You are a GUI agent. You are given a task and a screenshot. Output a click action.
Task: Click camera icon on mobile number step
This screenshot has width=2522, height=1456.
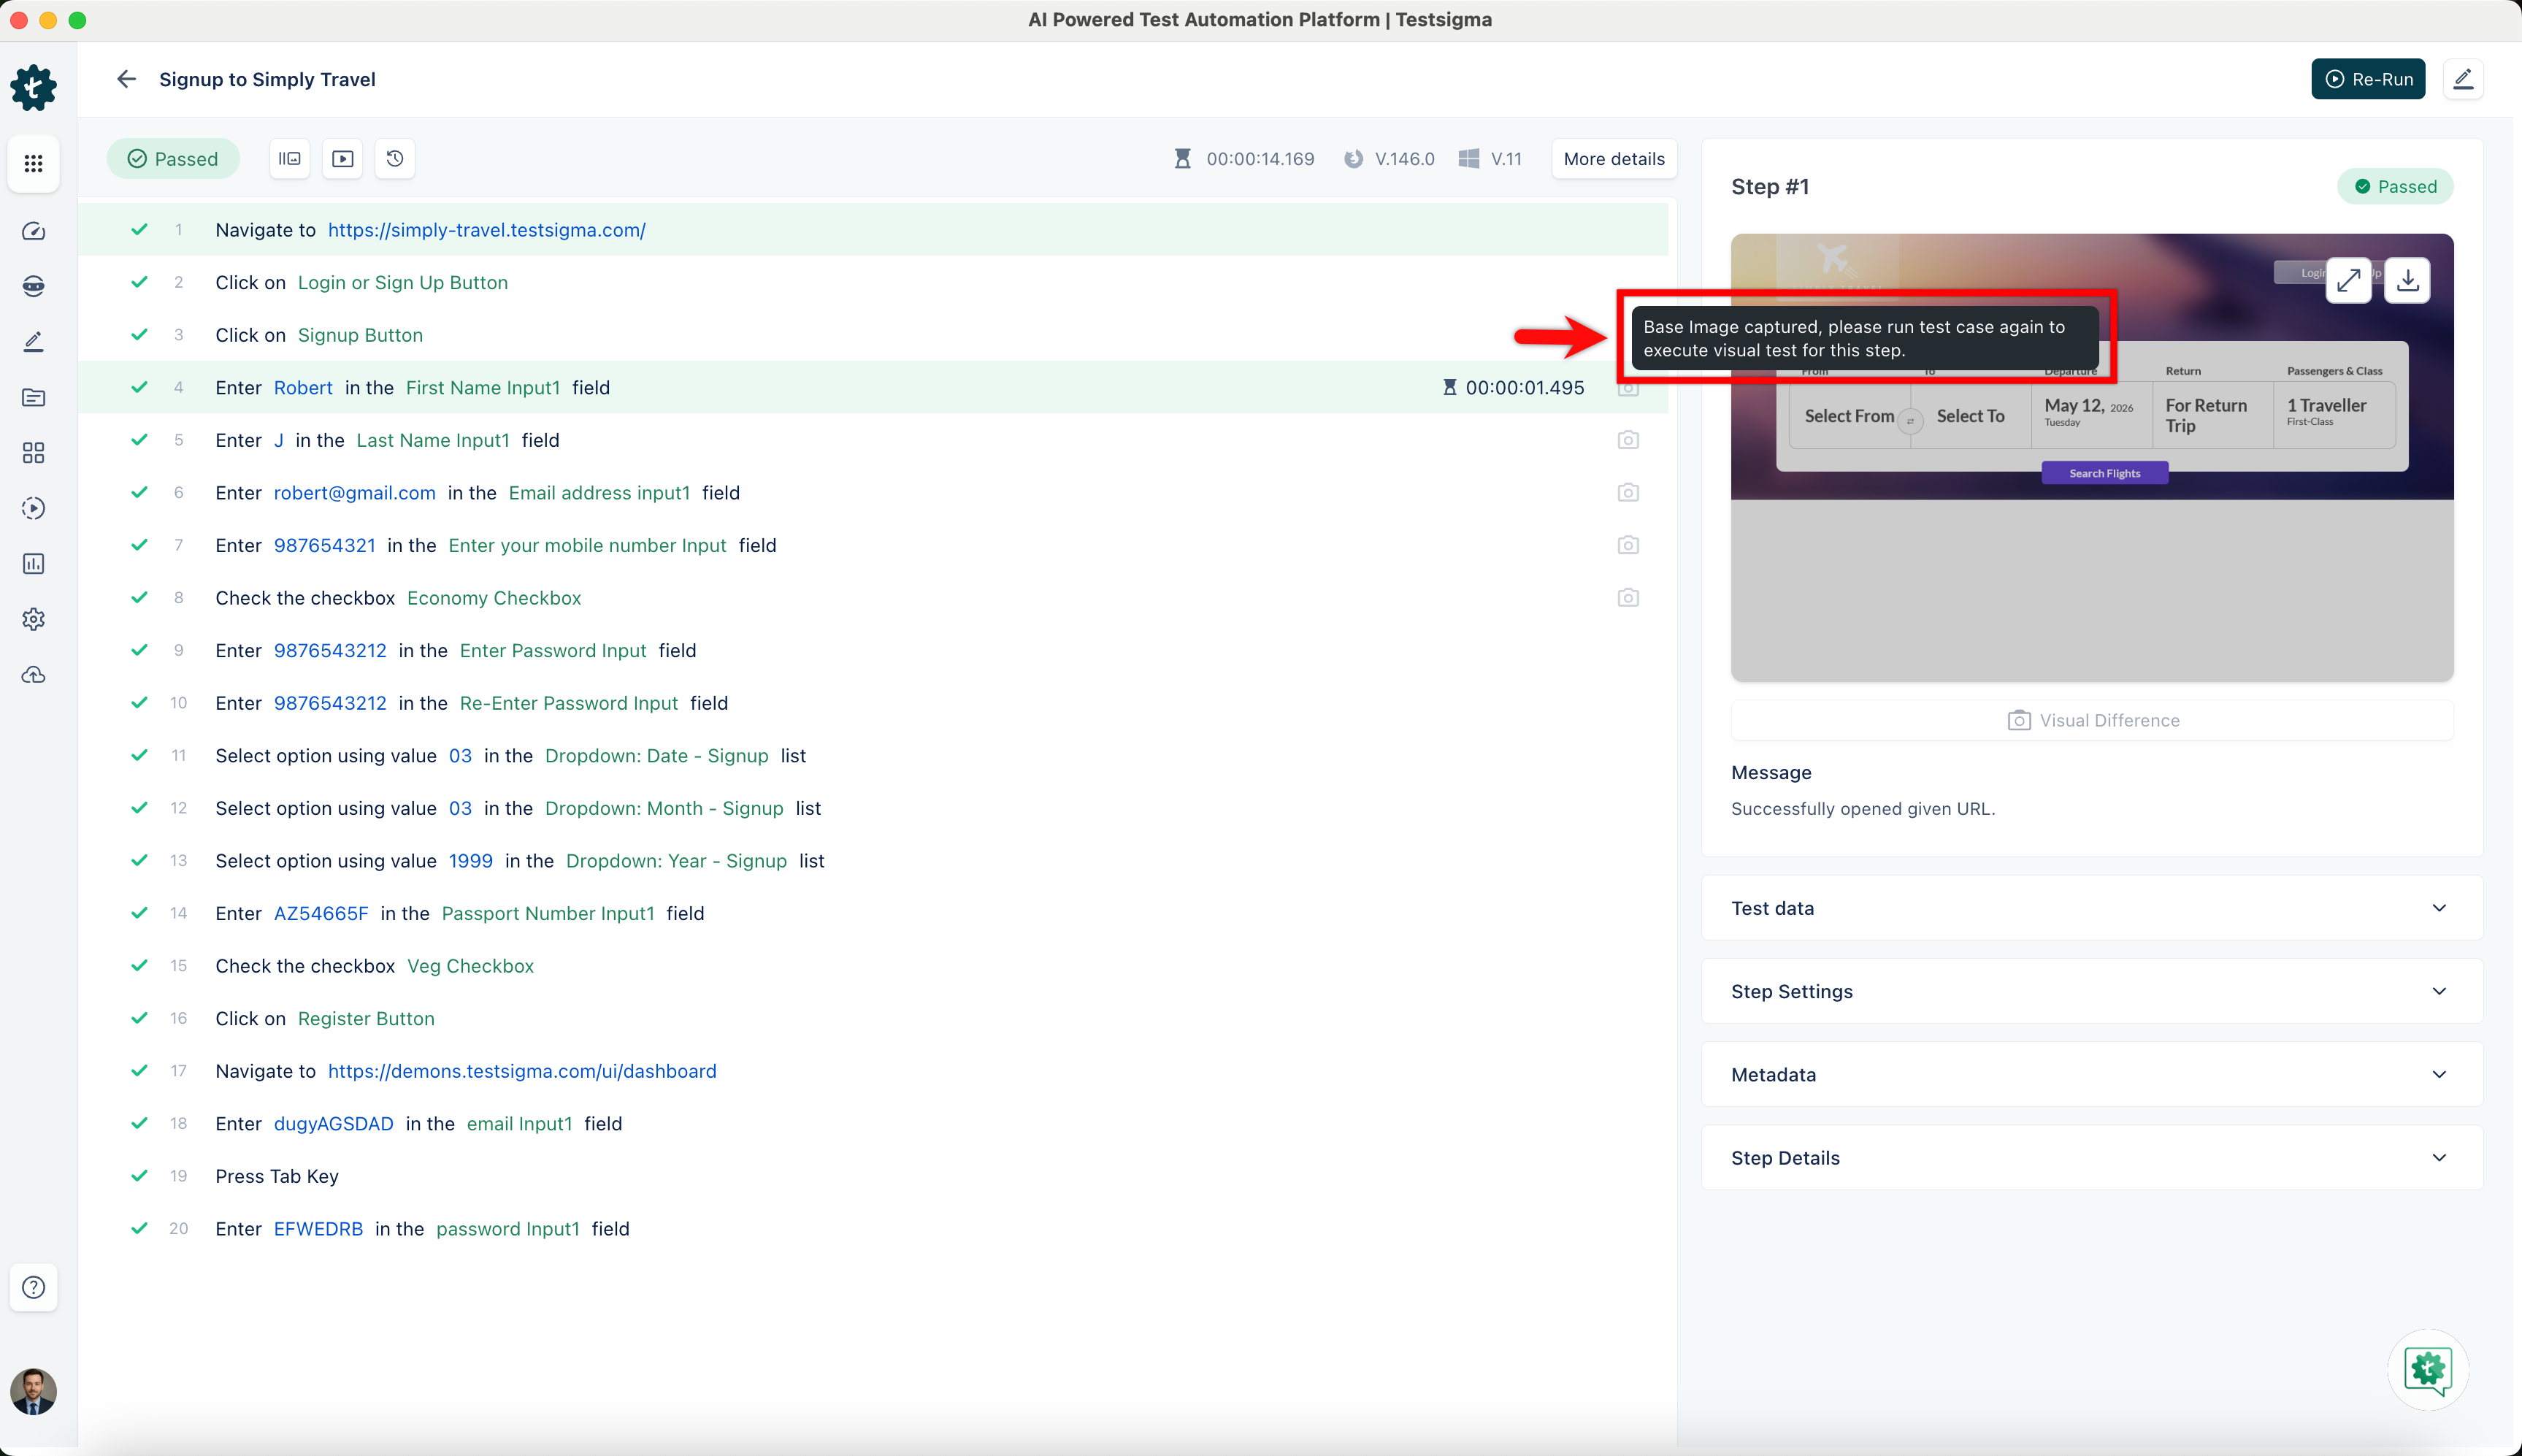click(x=1628, y=545)
